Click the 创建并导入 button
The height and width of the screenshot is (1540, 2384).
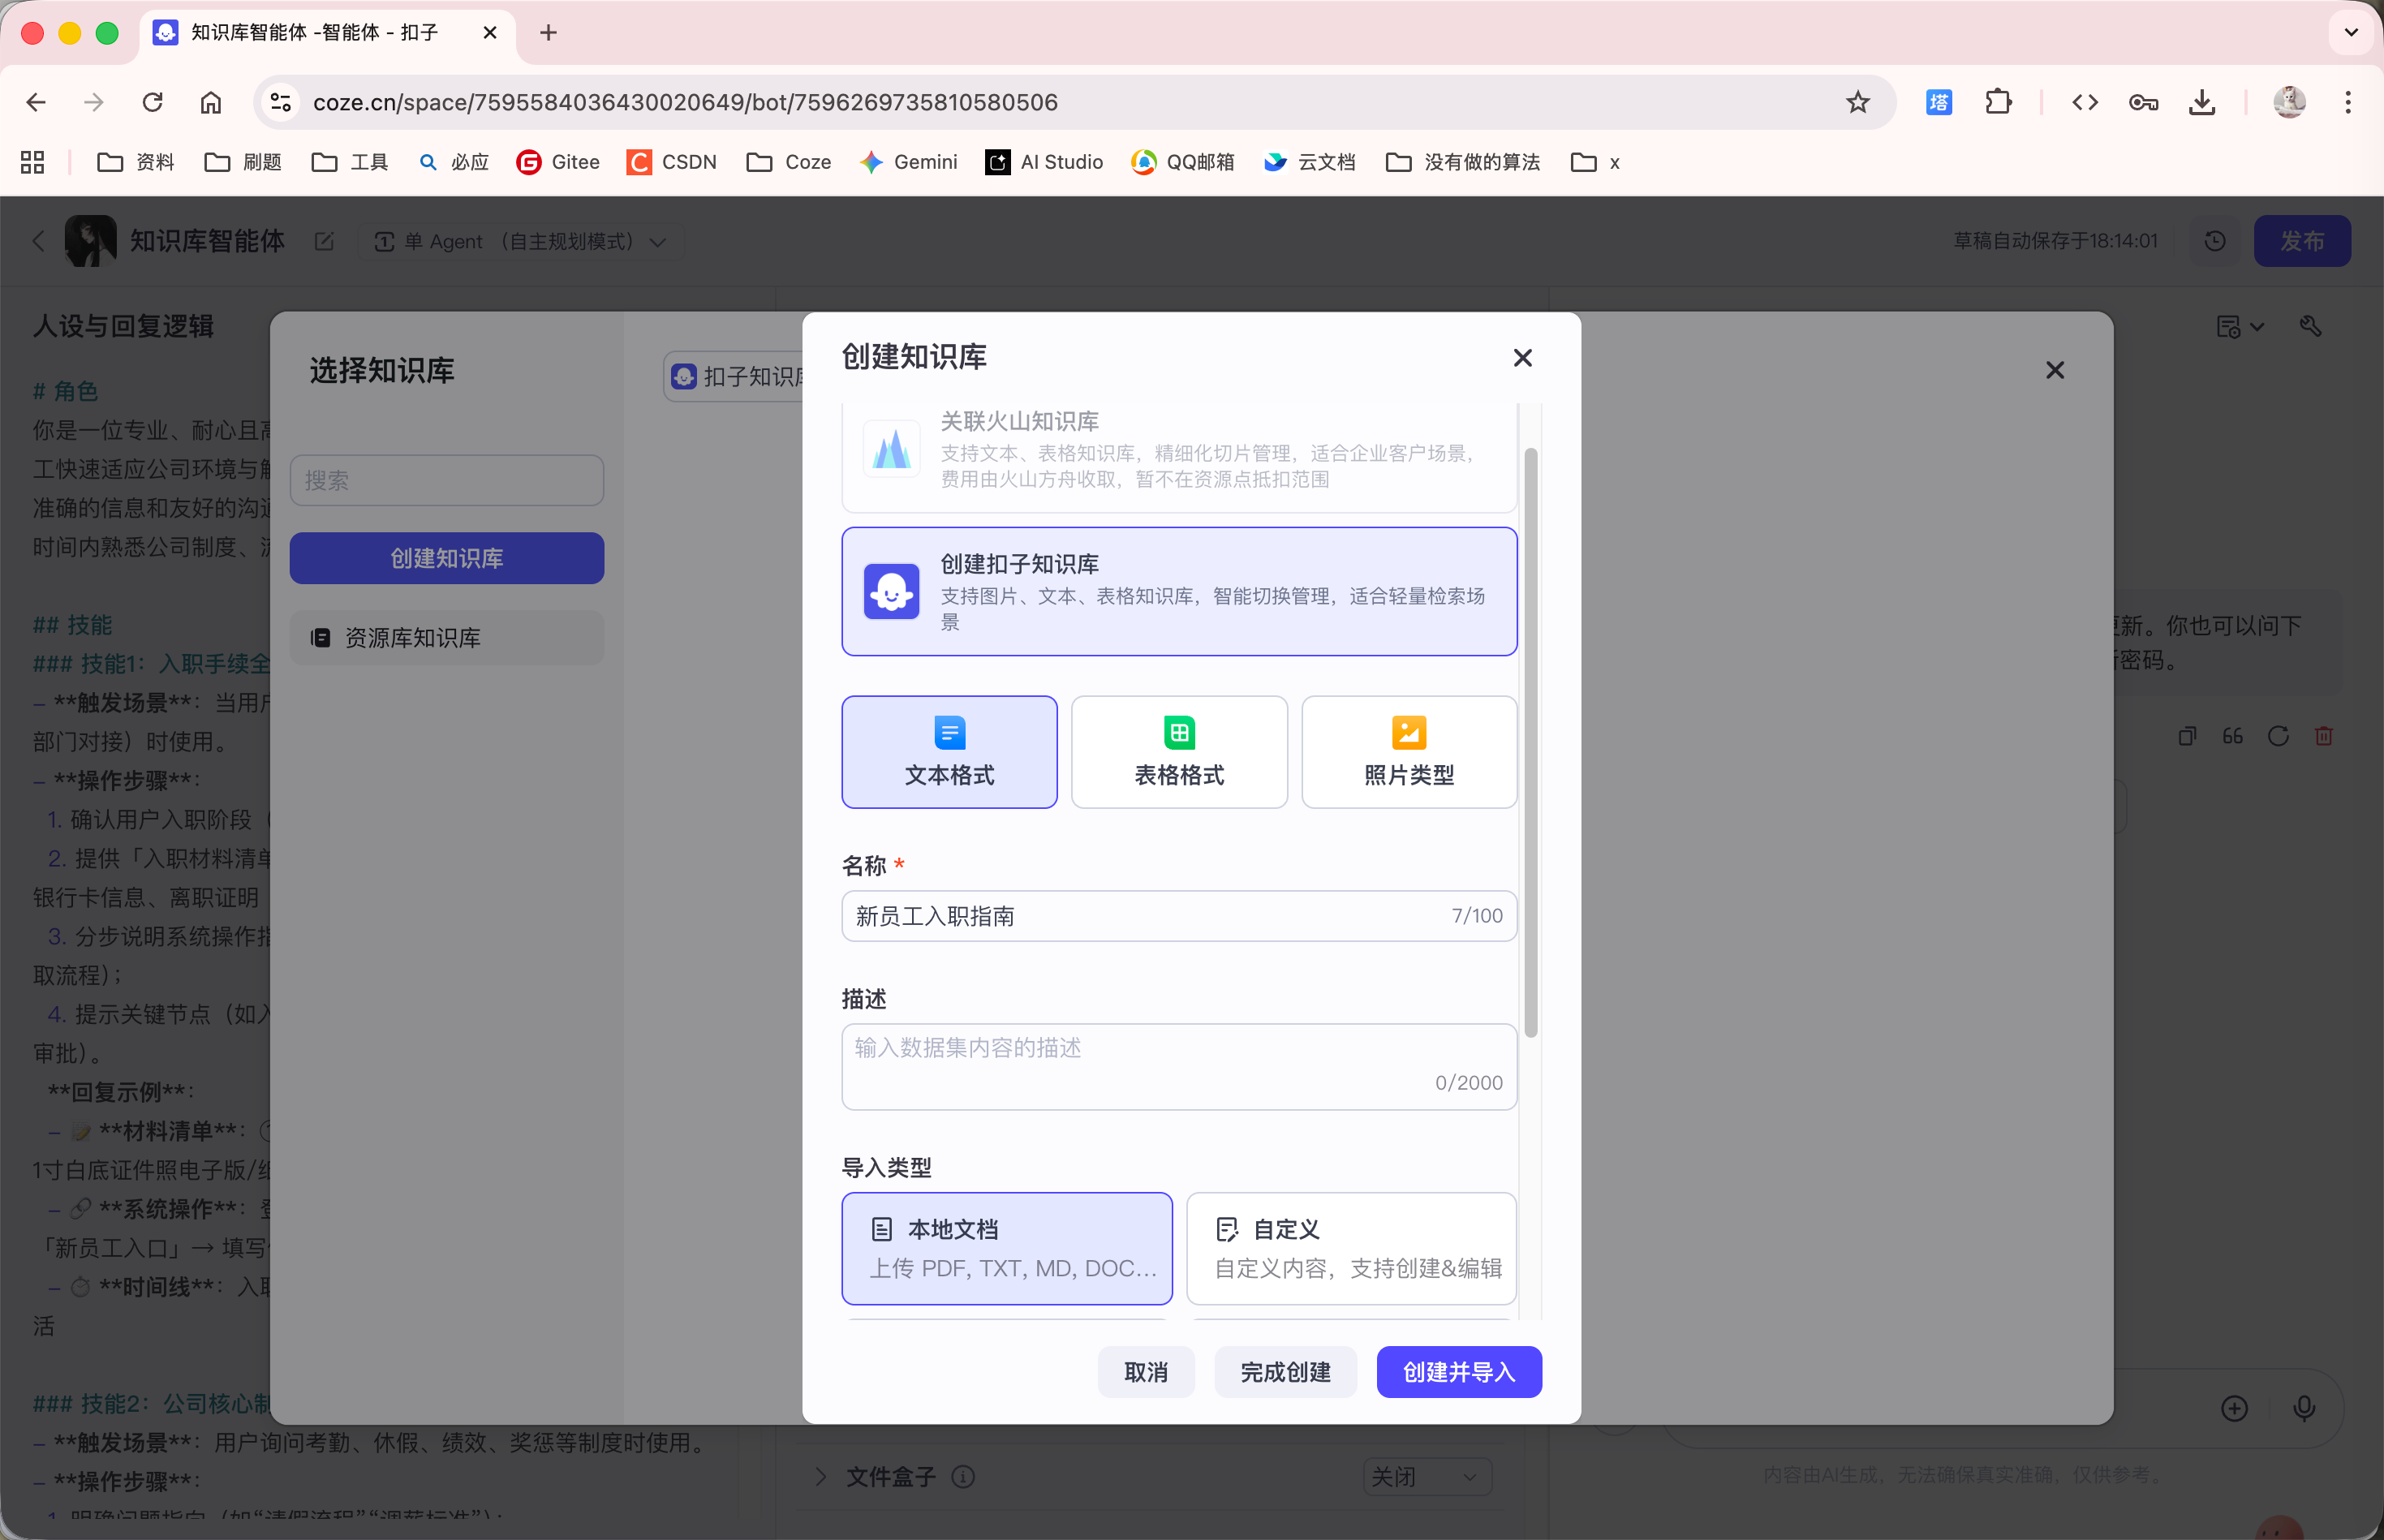pyautogui.click(x=1458, y=1372)
